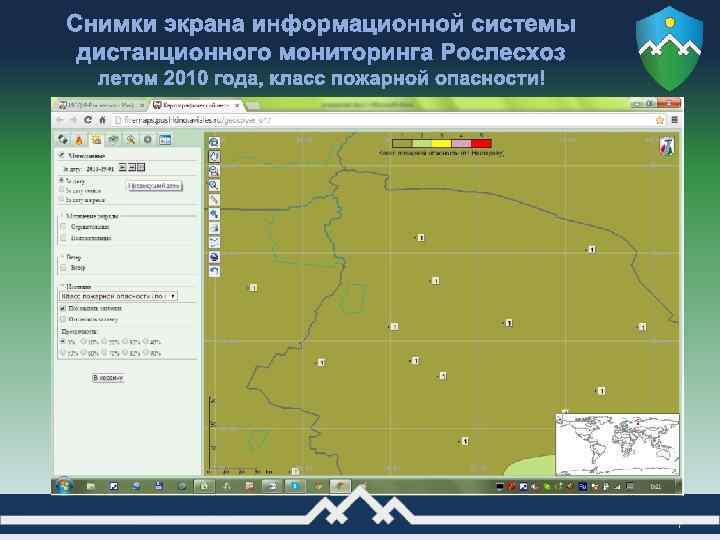Select the 90% transparency radio button
Screen dimensions: 720x540
click(x=146, y=353)
